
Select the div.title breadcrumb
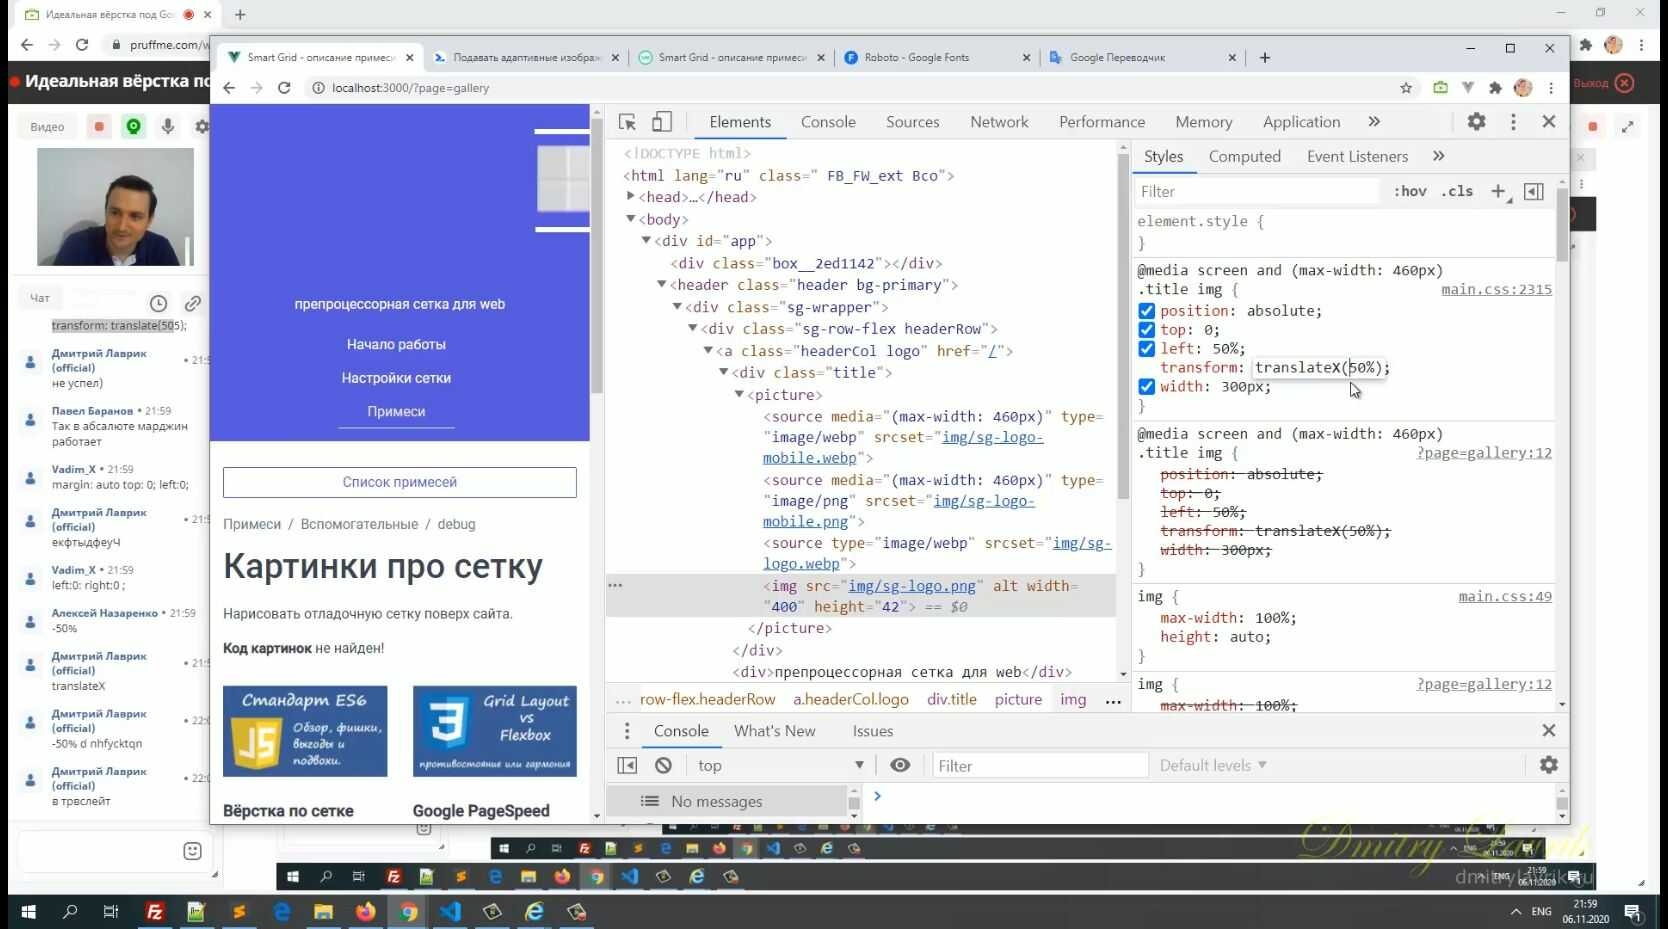point(952,699)
